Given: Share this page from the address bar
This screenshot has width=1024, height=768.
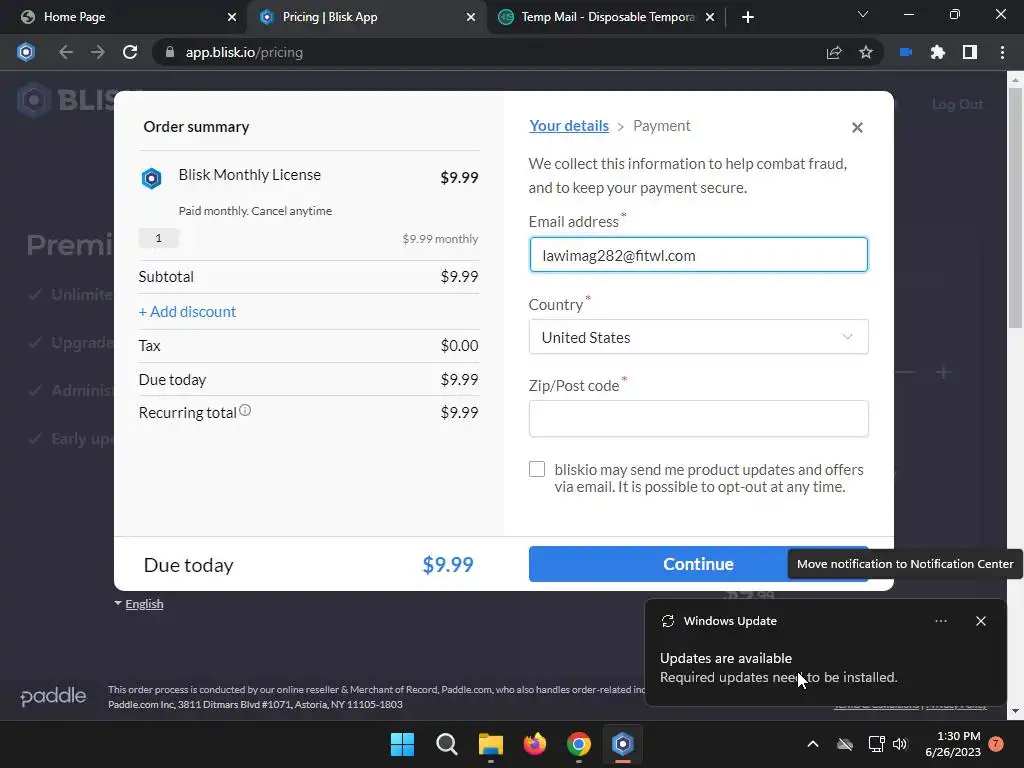Looking at the screenshot, I should [834, 52].
